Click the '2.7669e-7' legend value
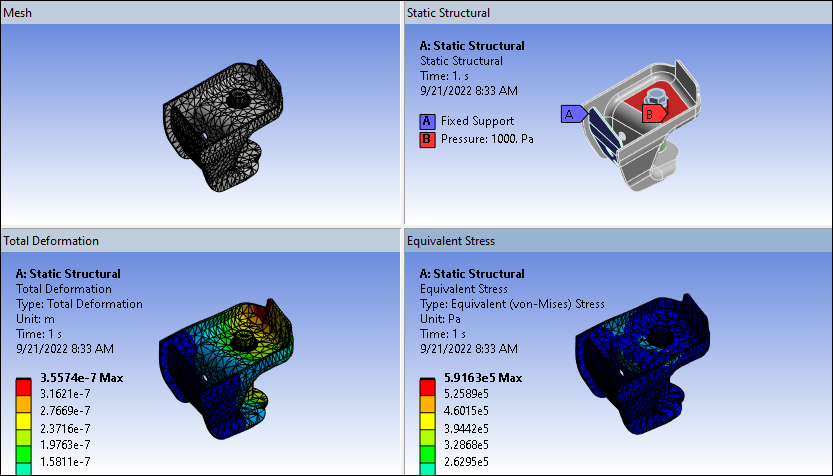 (x=65, y=411)
